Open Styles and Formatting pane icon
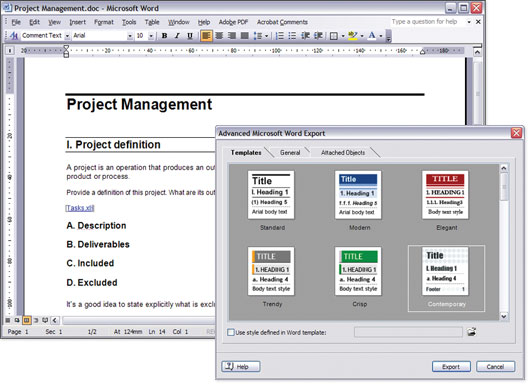The image size is (529, 385). coord(14,35)
